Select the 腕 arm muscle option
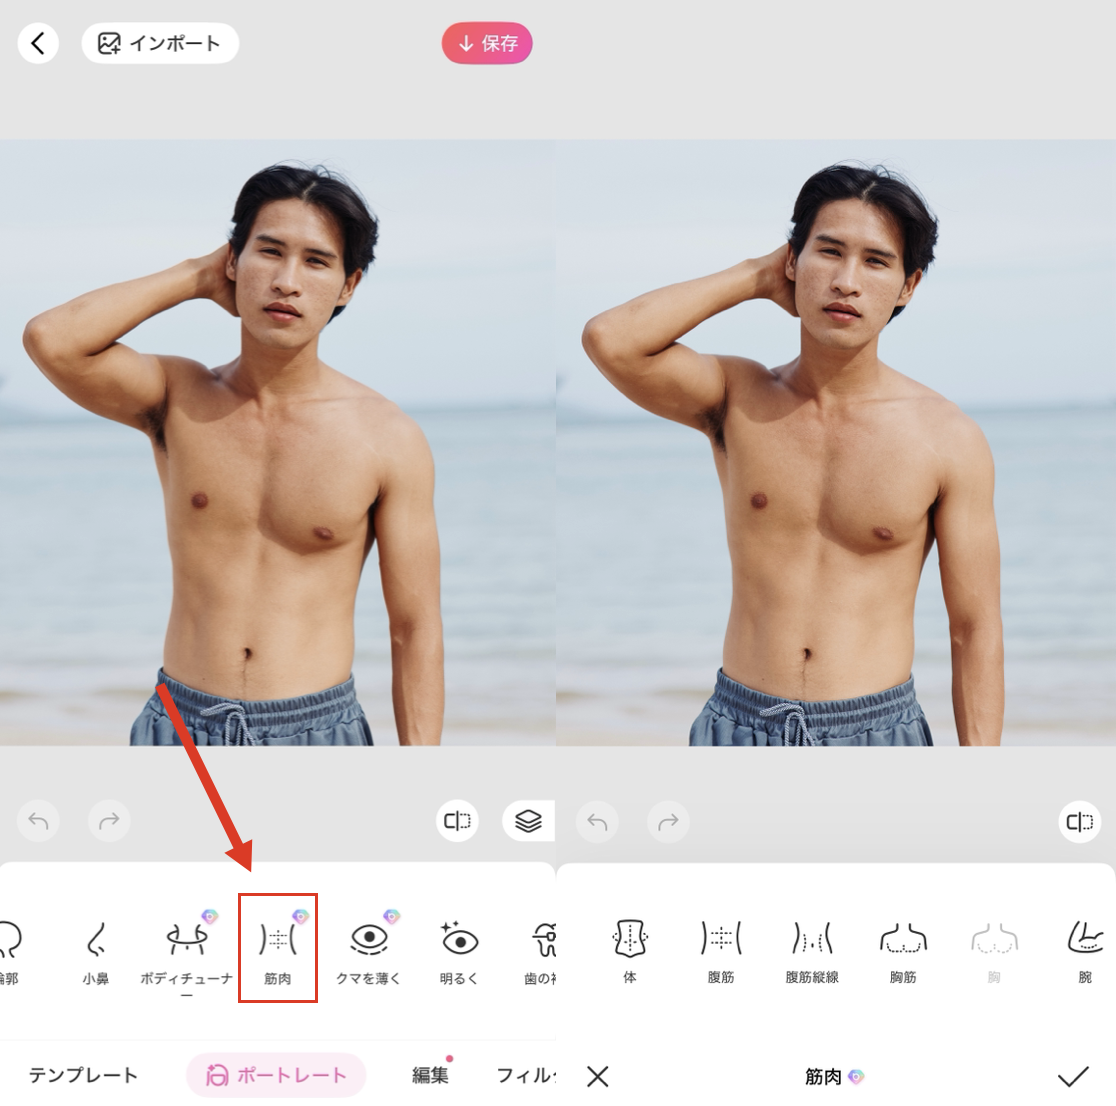This screenshot has height=1106, width=1116. (x=1083, y=947)
